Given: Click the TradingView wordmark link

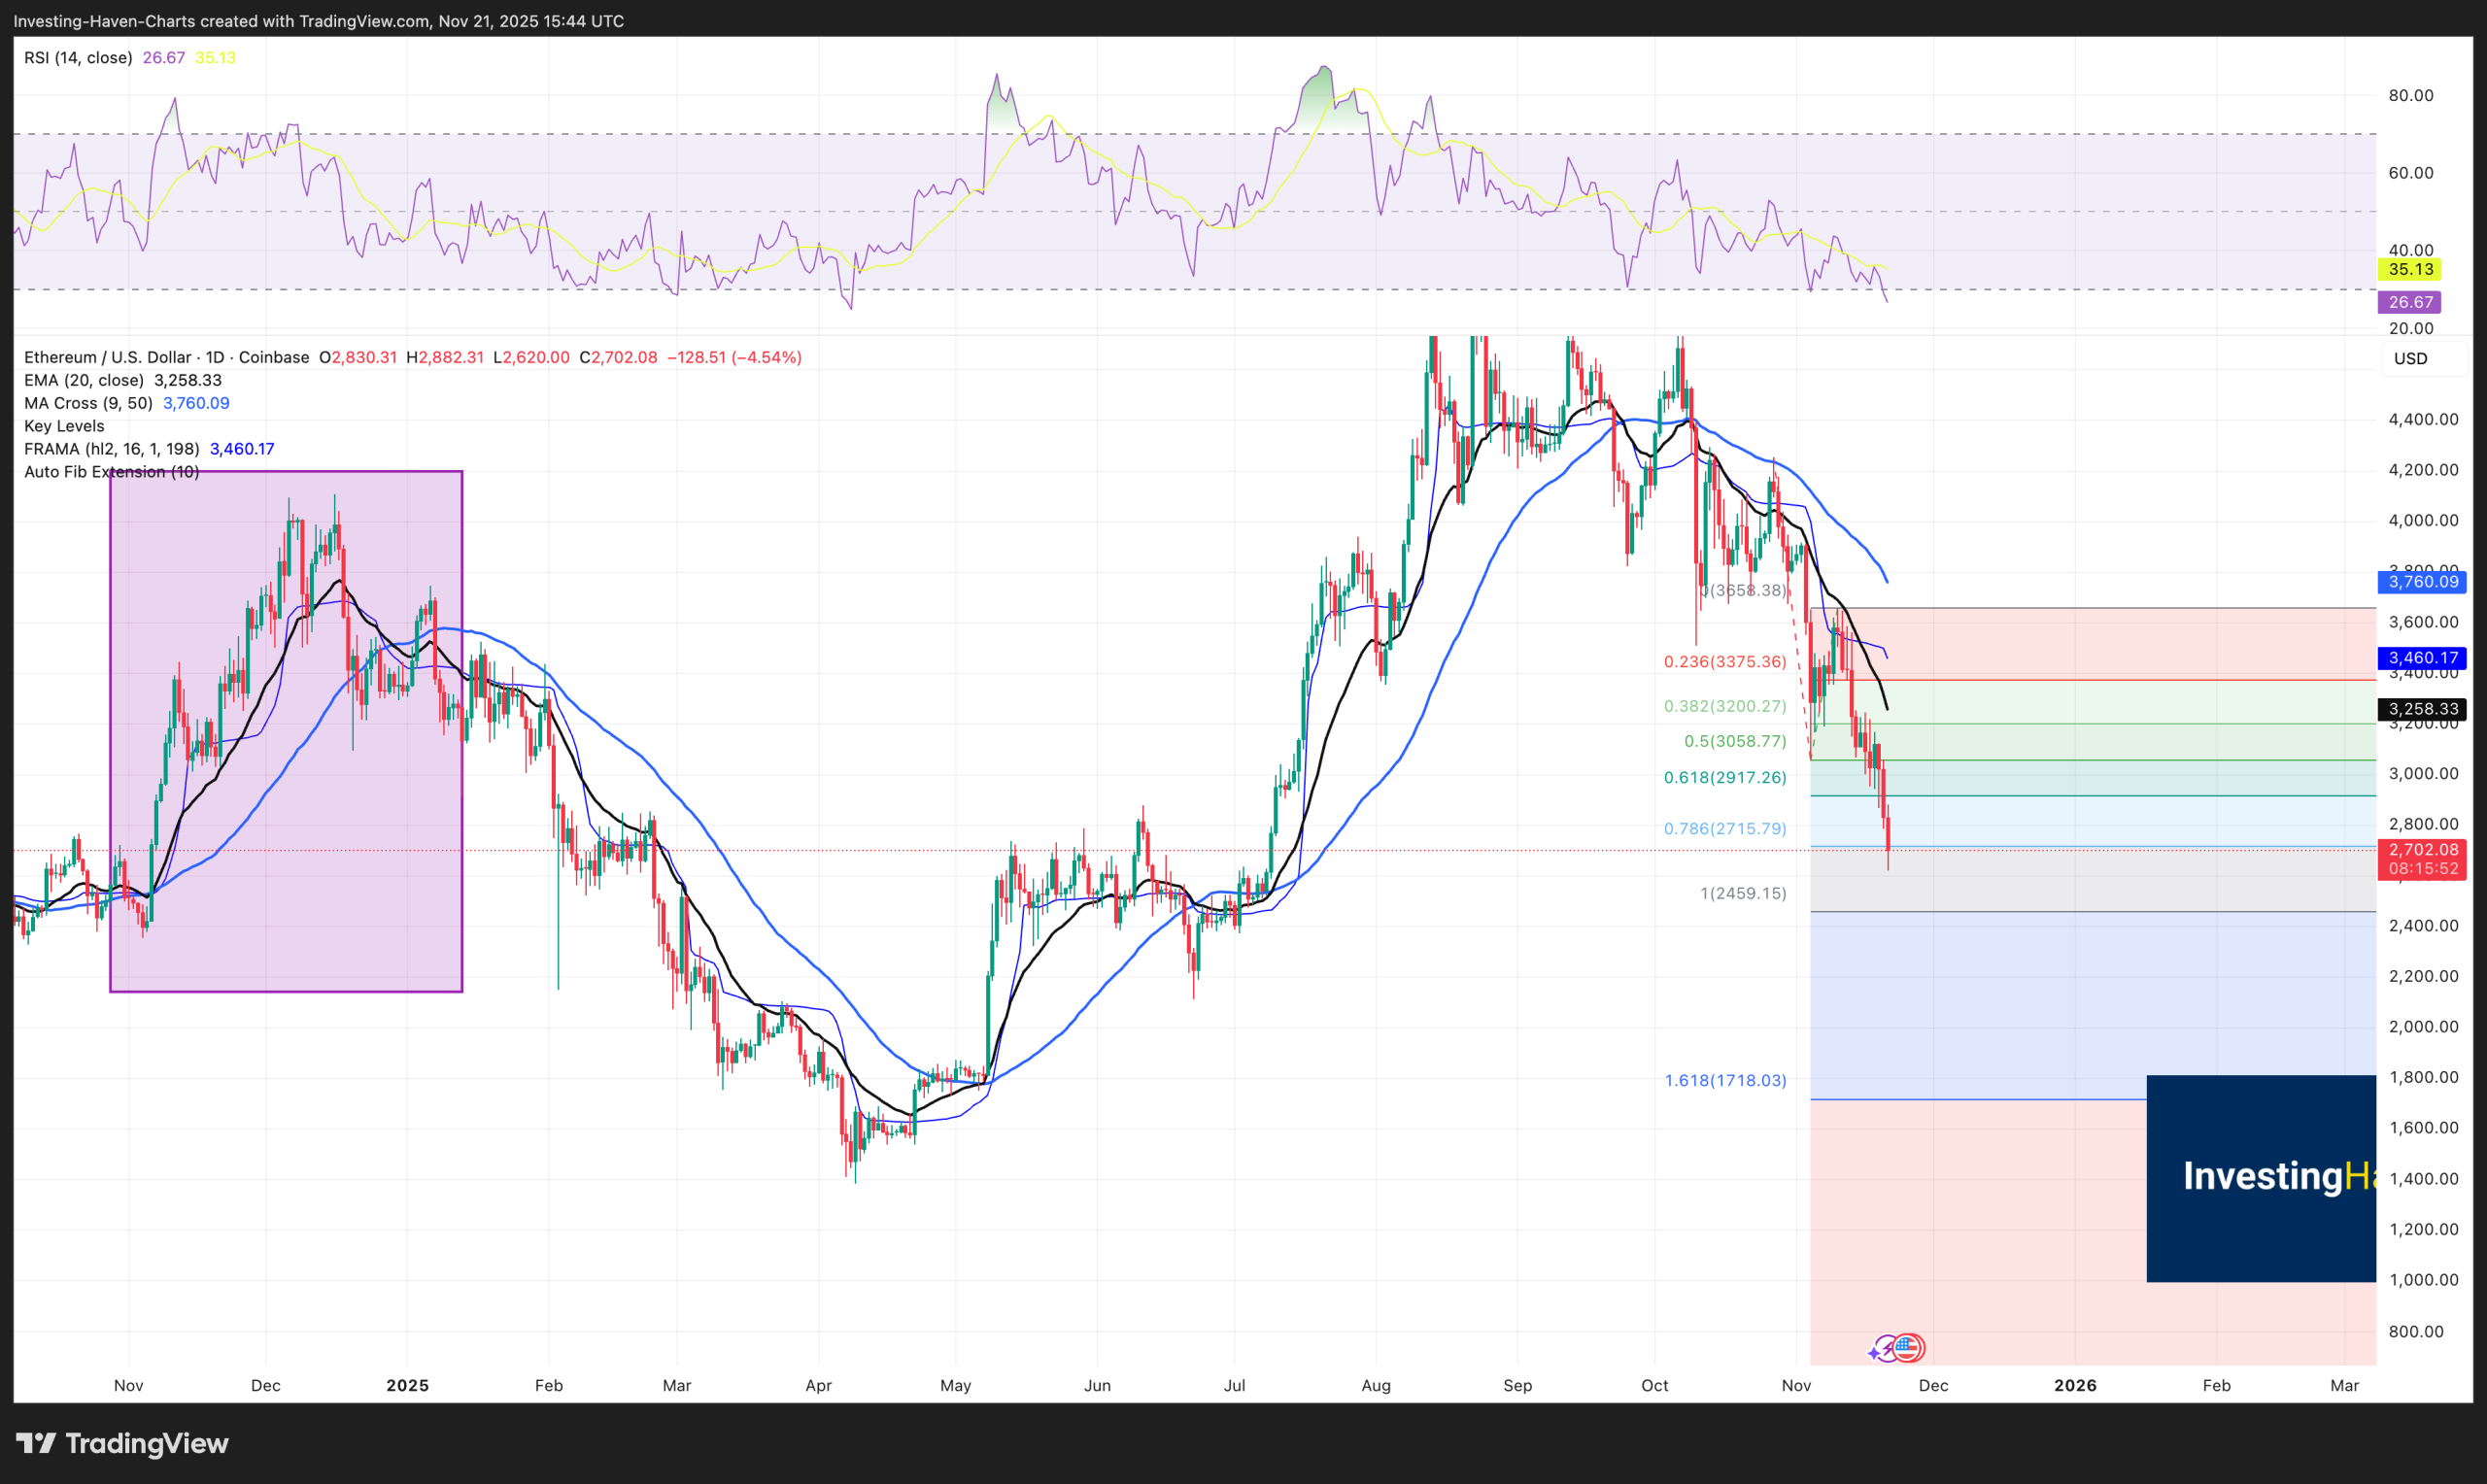Looking at the screenshot, I should click(x=145, y=1444).
